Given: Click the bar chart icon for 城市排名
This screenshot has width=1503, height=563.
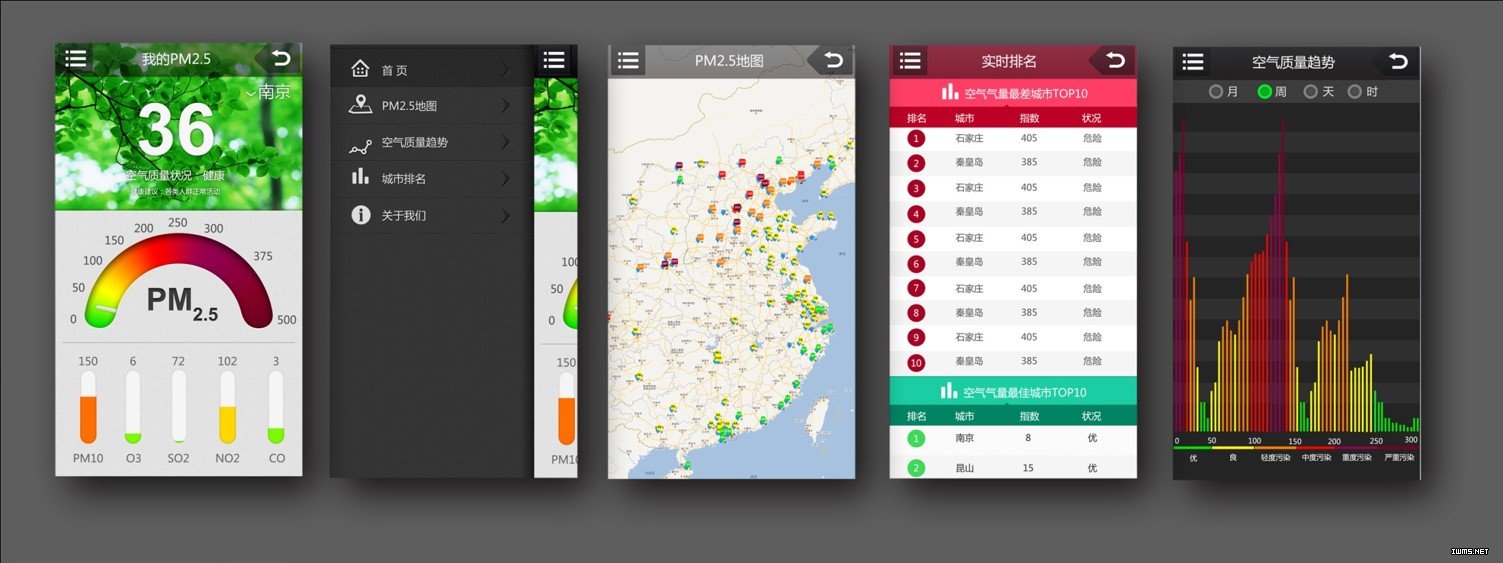Looking at the screenshot, I should 360,177.
